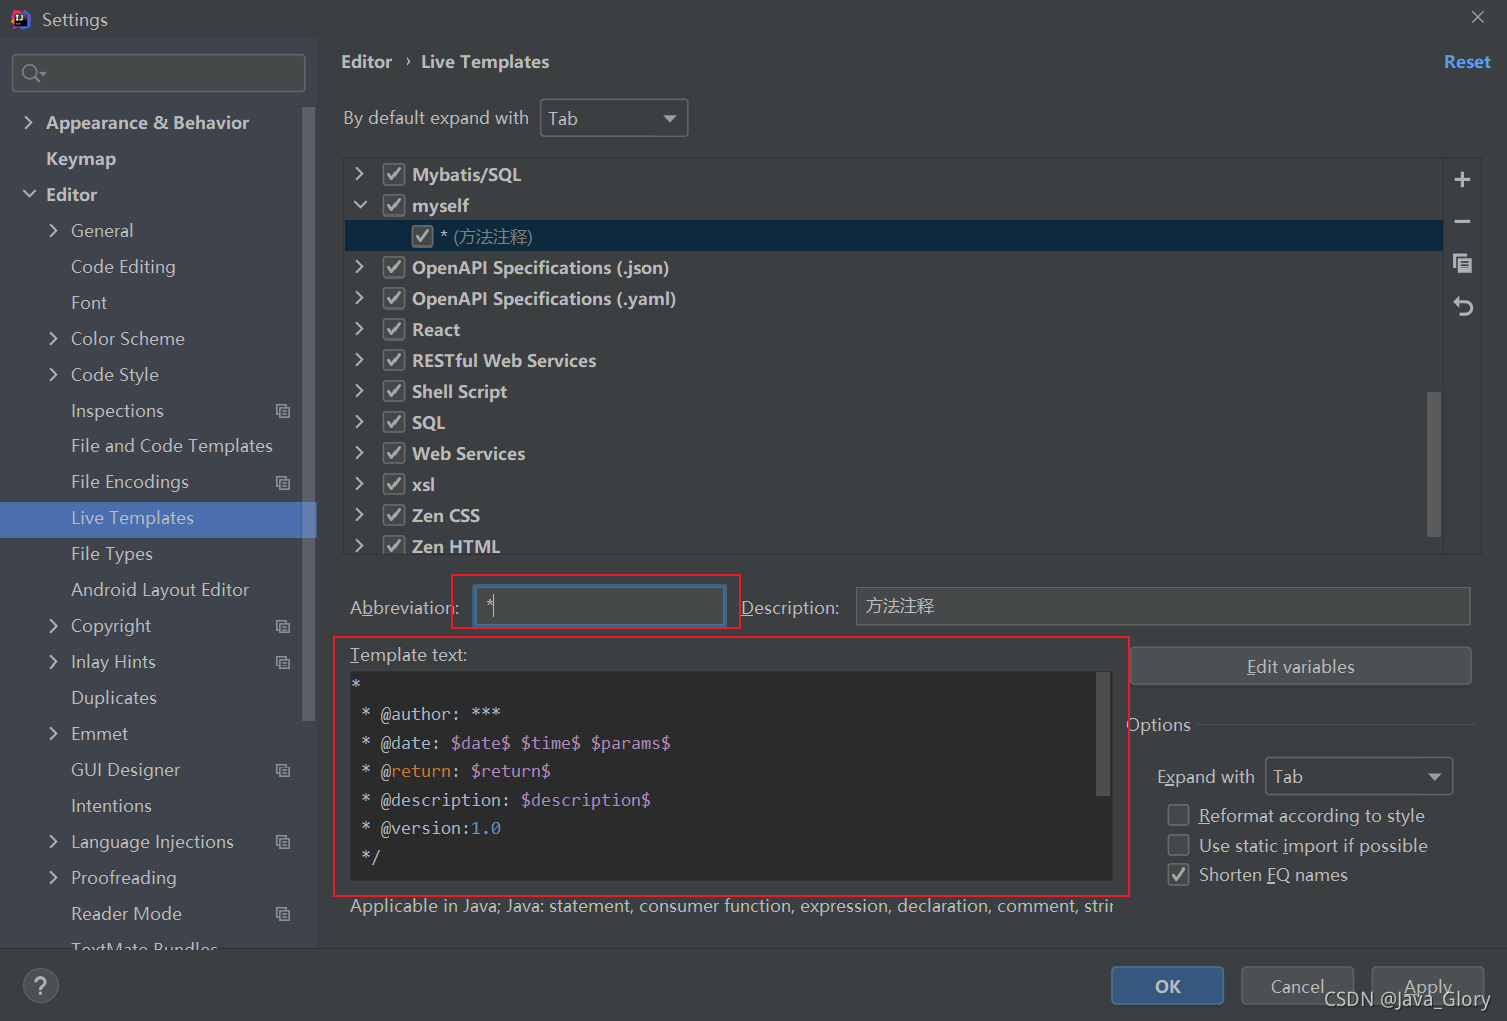Open the help question mark button
Image resolution: width=1507 pixels, height=1021 pixels.
pos(40,986)
